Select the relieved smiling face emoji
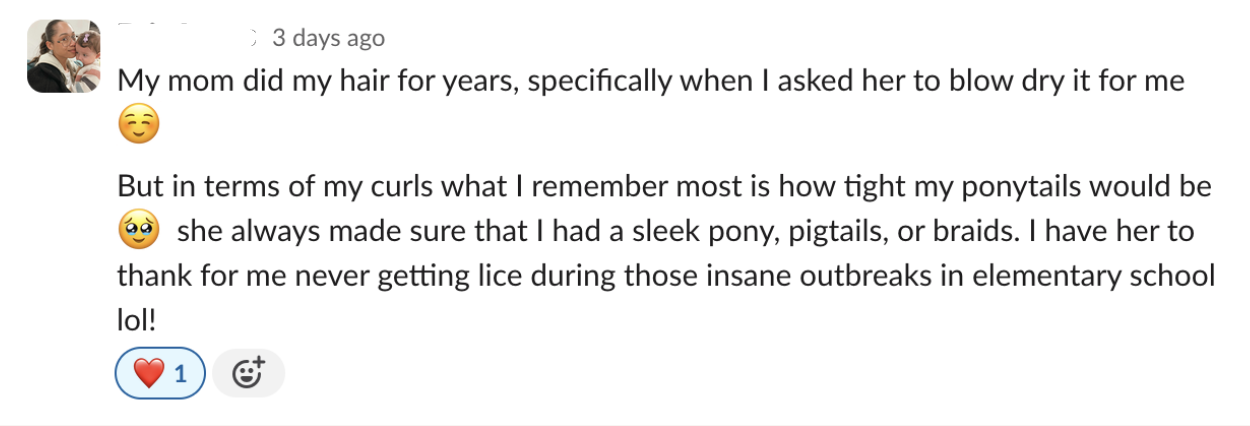 [x=138, y=127]
